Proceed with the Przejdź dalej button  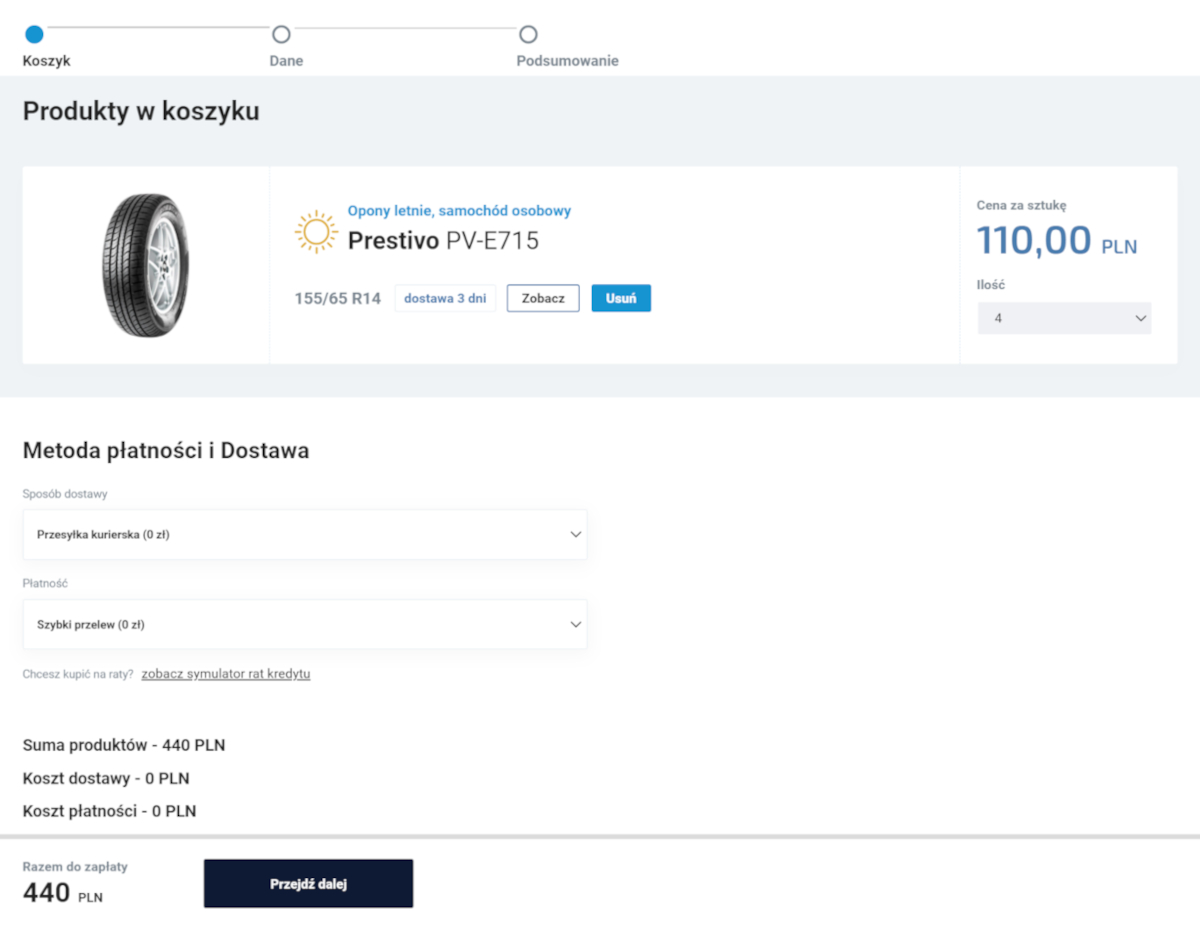[x=308, y=884]
